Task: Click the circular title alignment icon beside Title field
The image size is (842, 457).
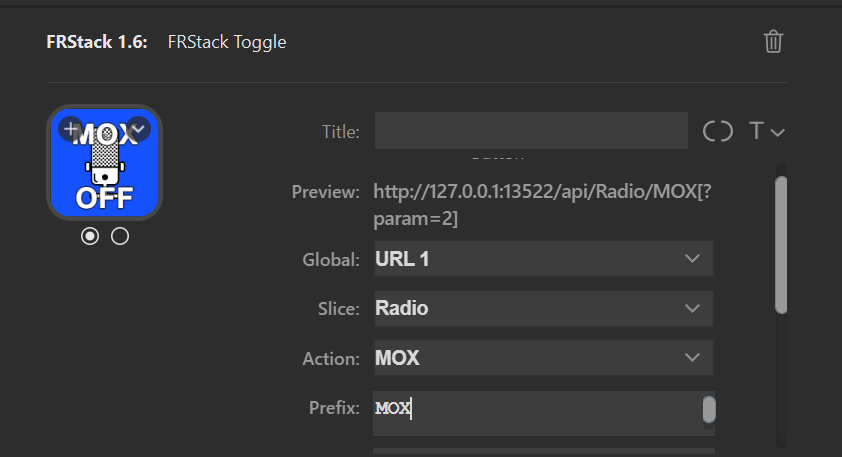Action: coord(717,131)
